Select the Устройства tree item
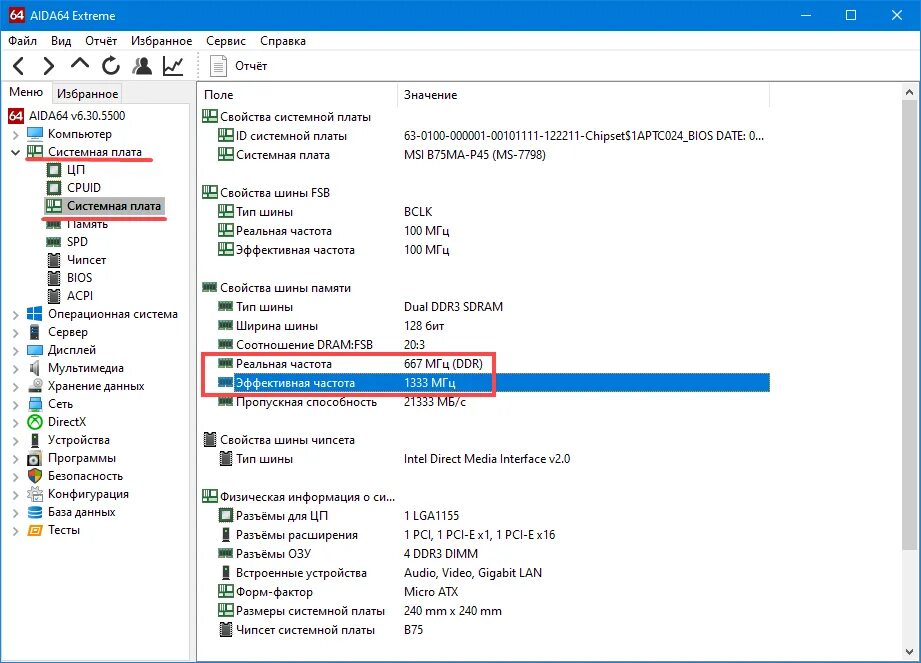This screenshot has width=921, height=663. click(x=79, y=440)
